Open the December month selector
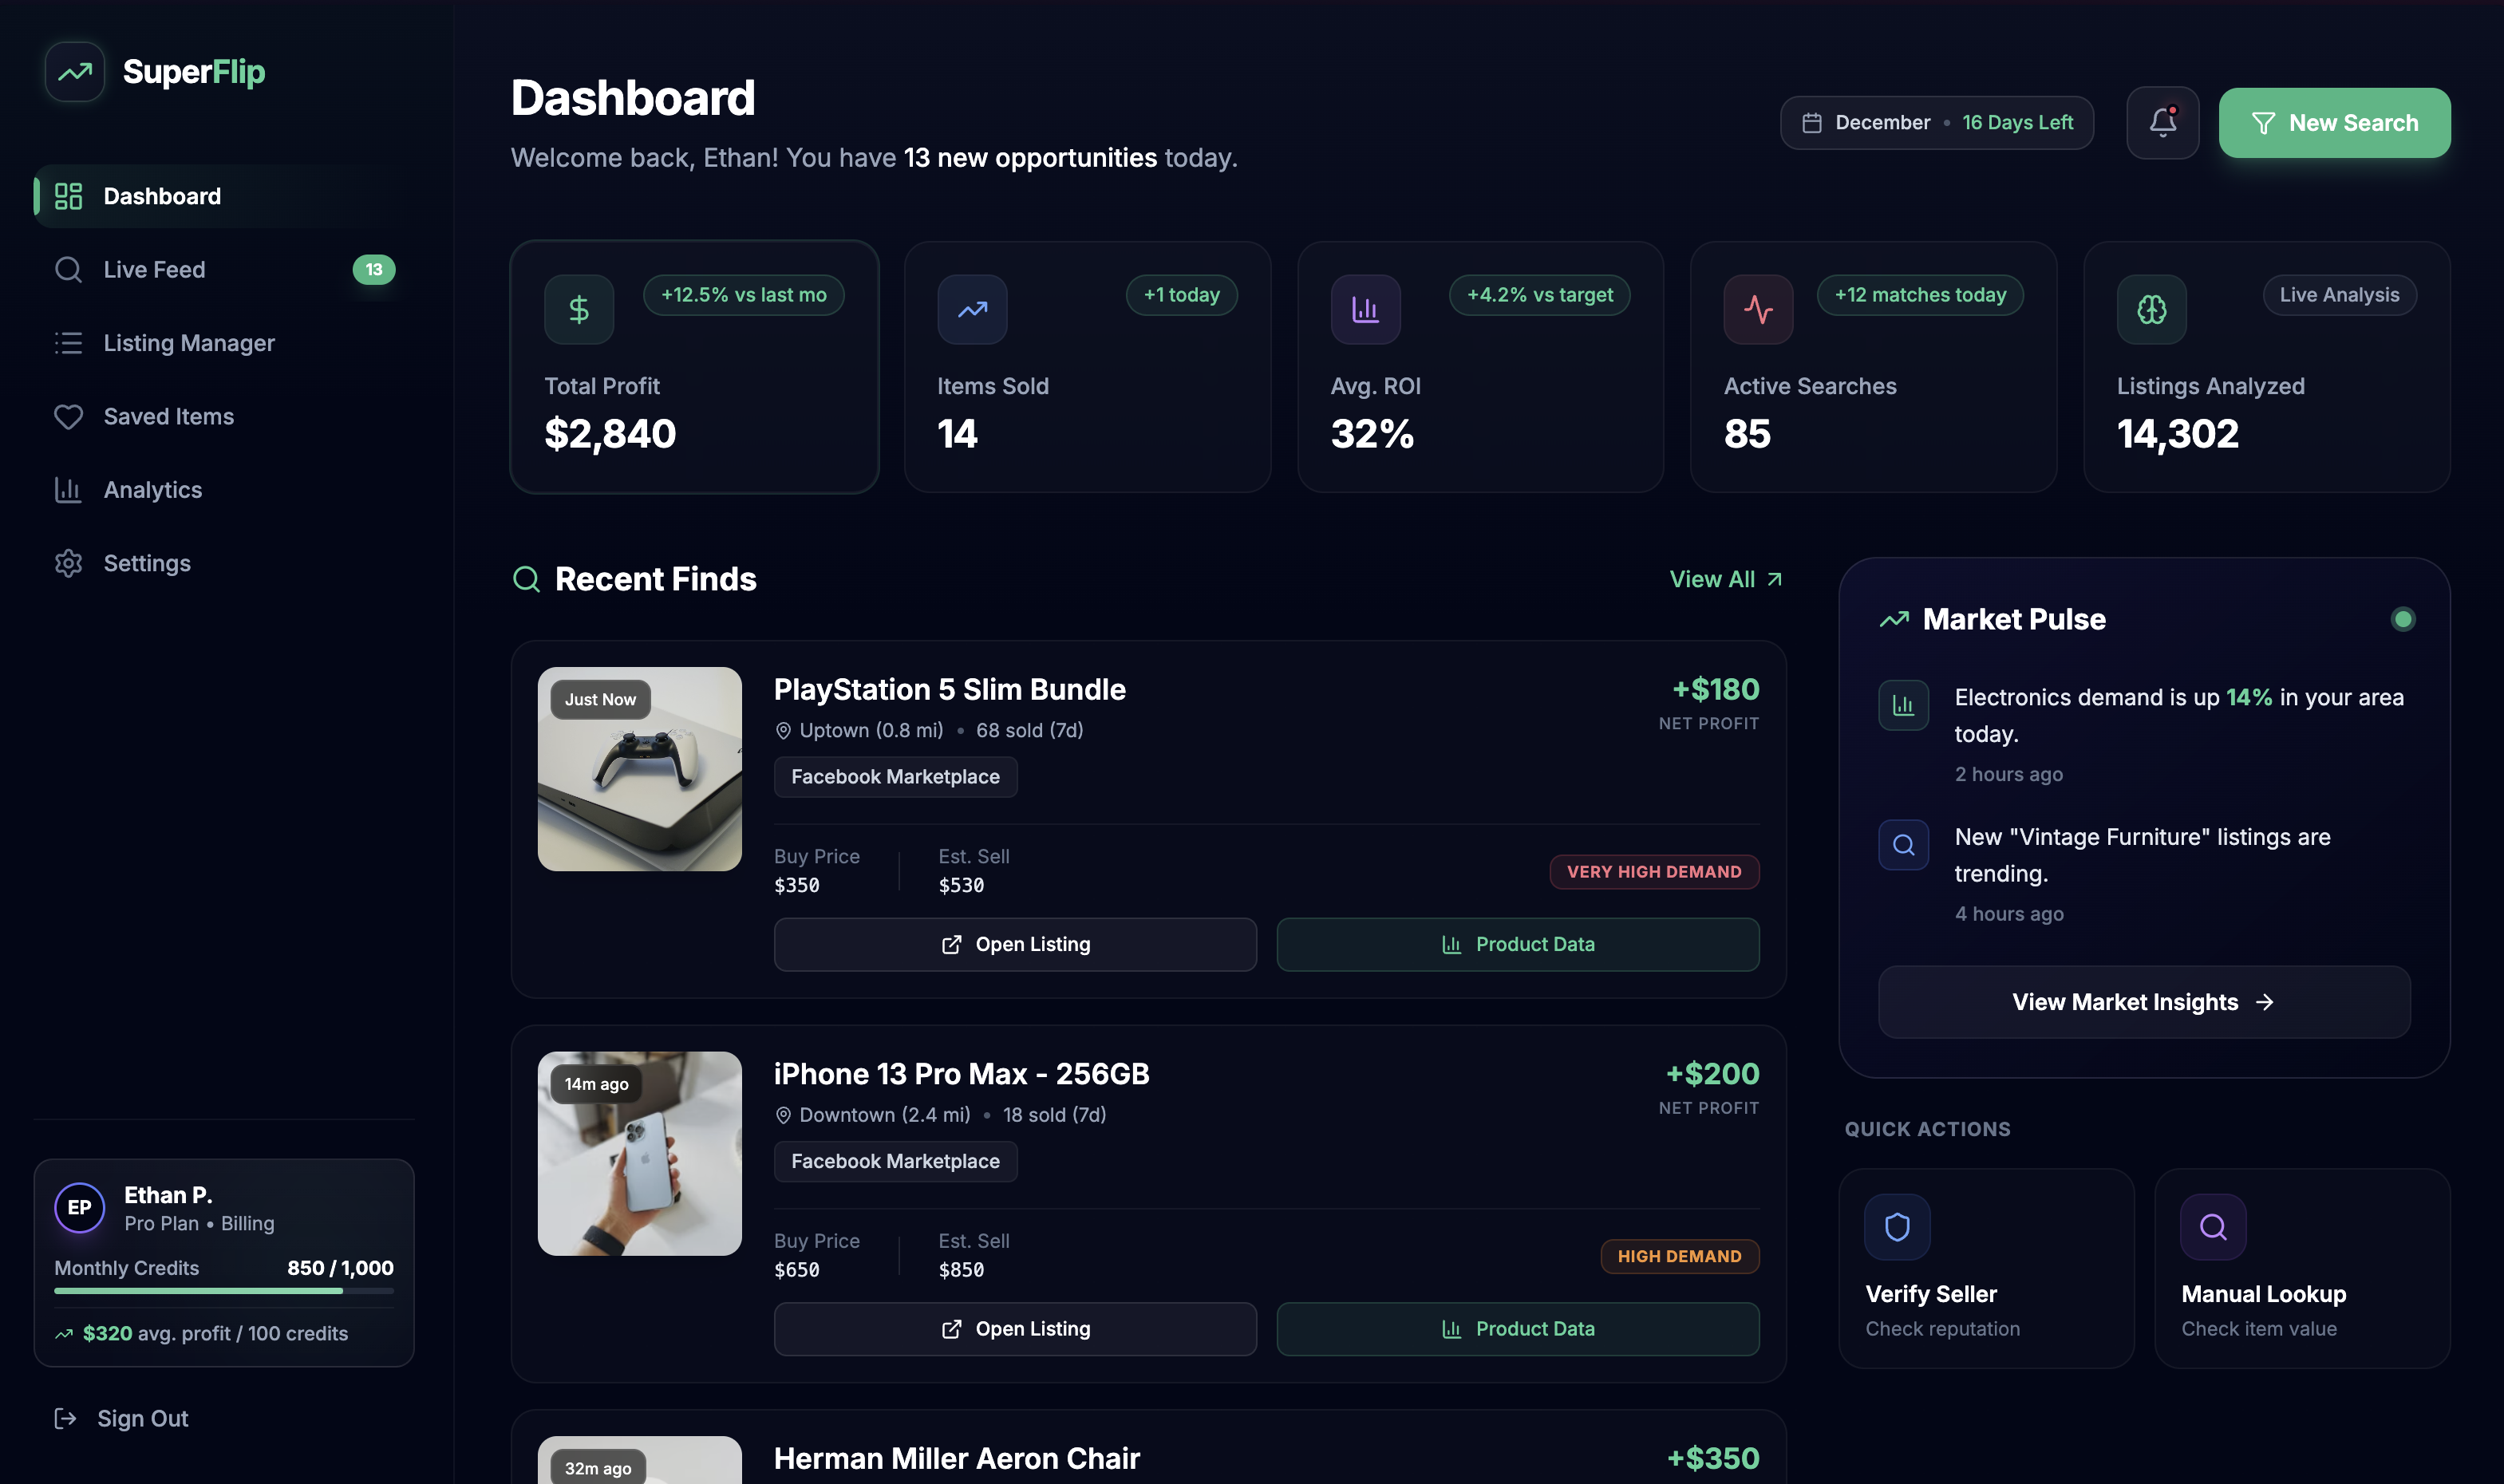This screenshot has height=1484, width=2504. [x=1936, y=122]
